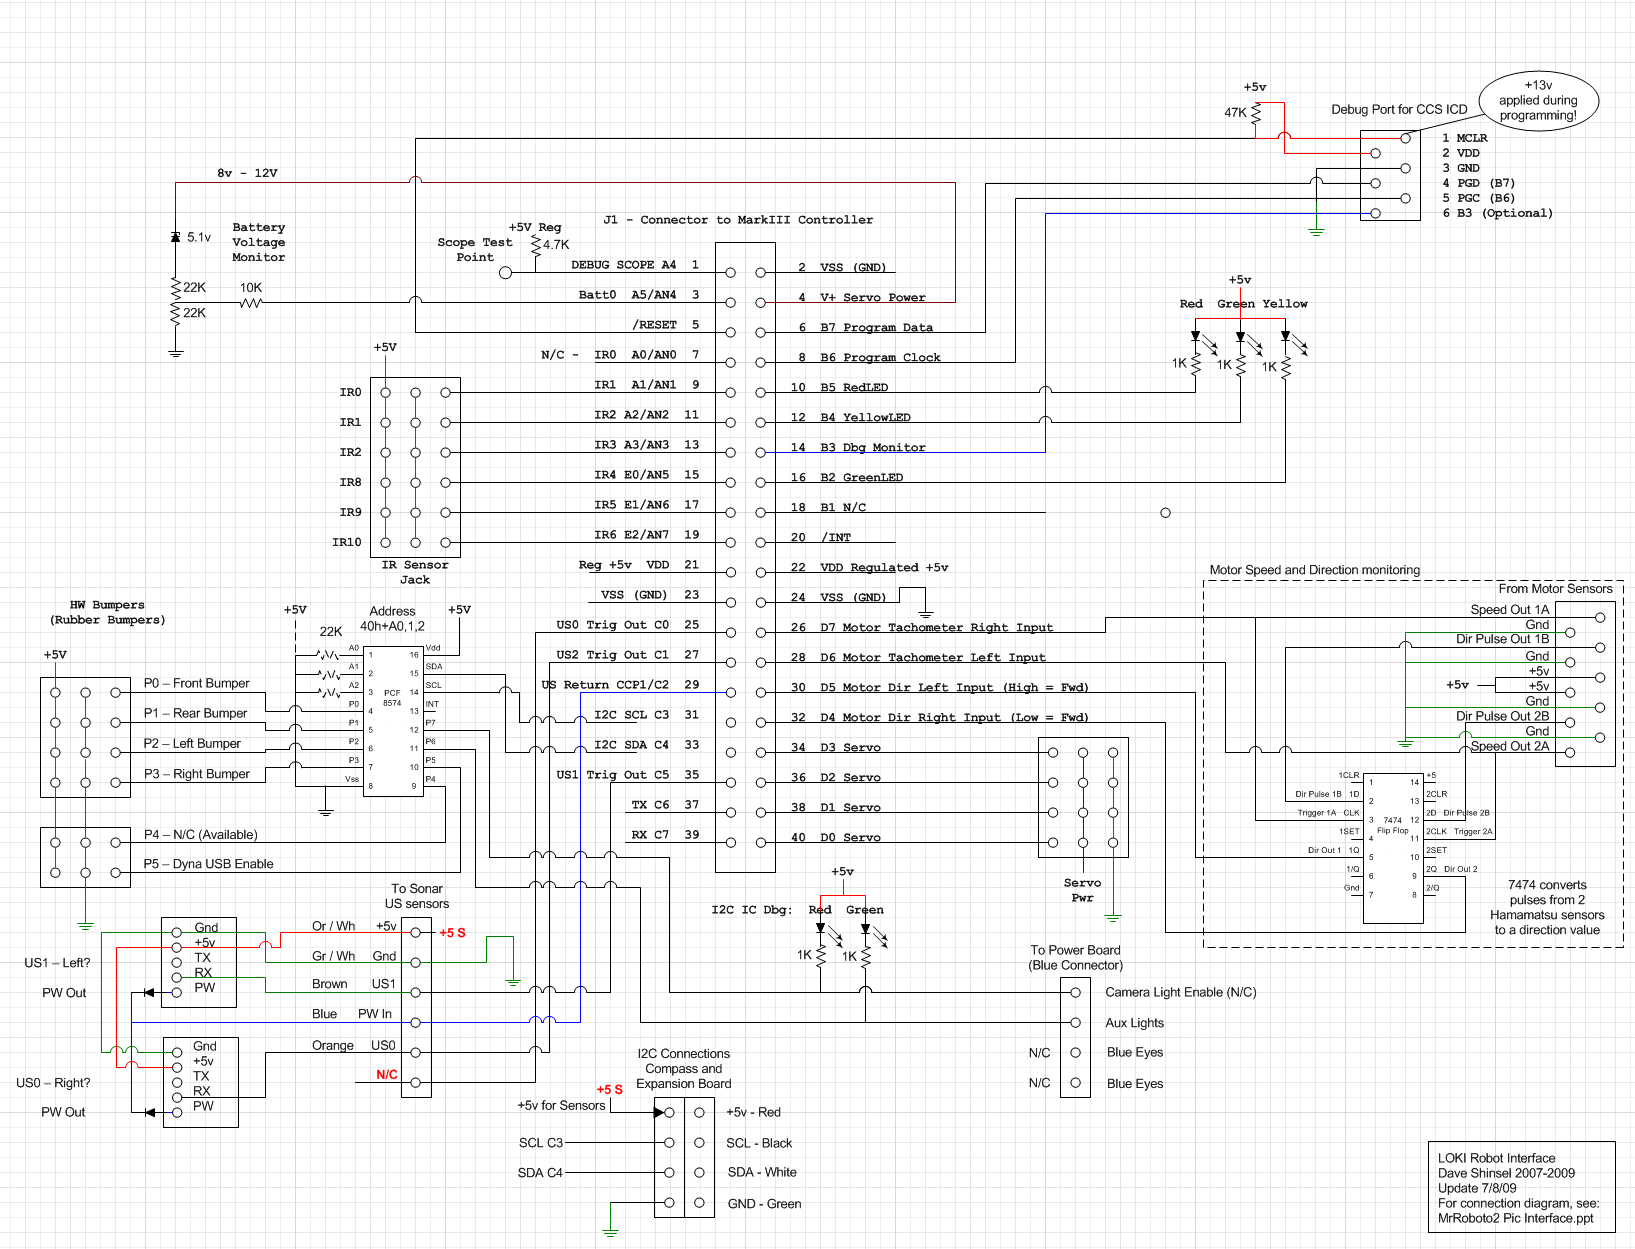The width and height of the screenshot is (1635, 1249).
Task: Select the Battery Voltage Monitor label
Action: [x=258, y=243]
